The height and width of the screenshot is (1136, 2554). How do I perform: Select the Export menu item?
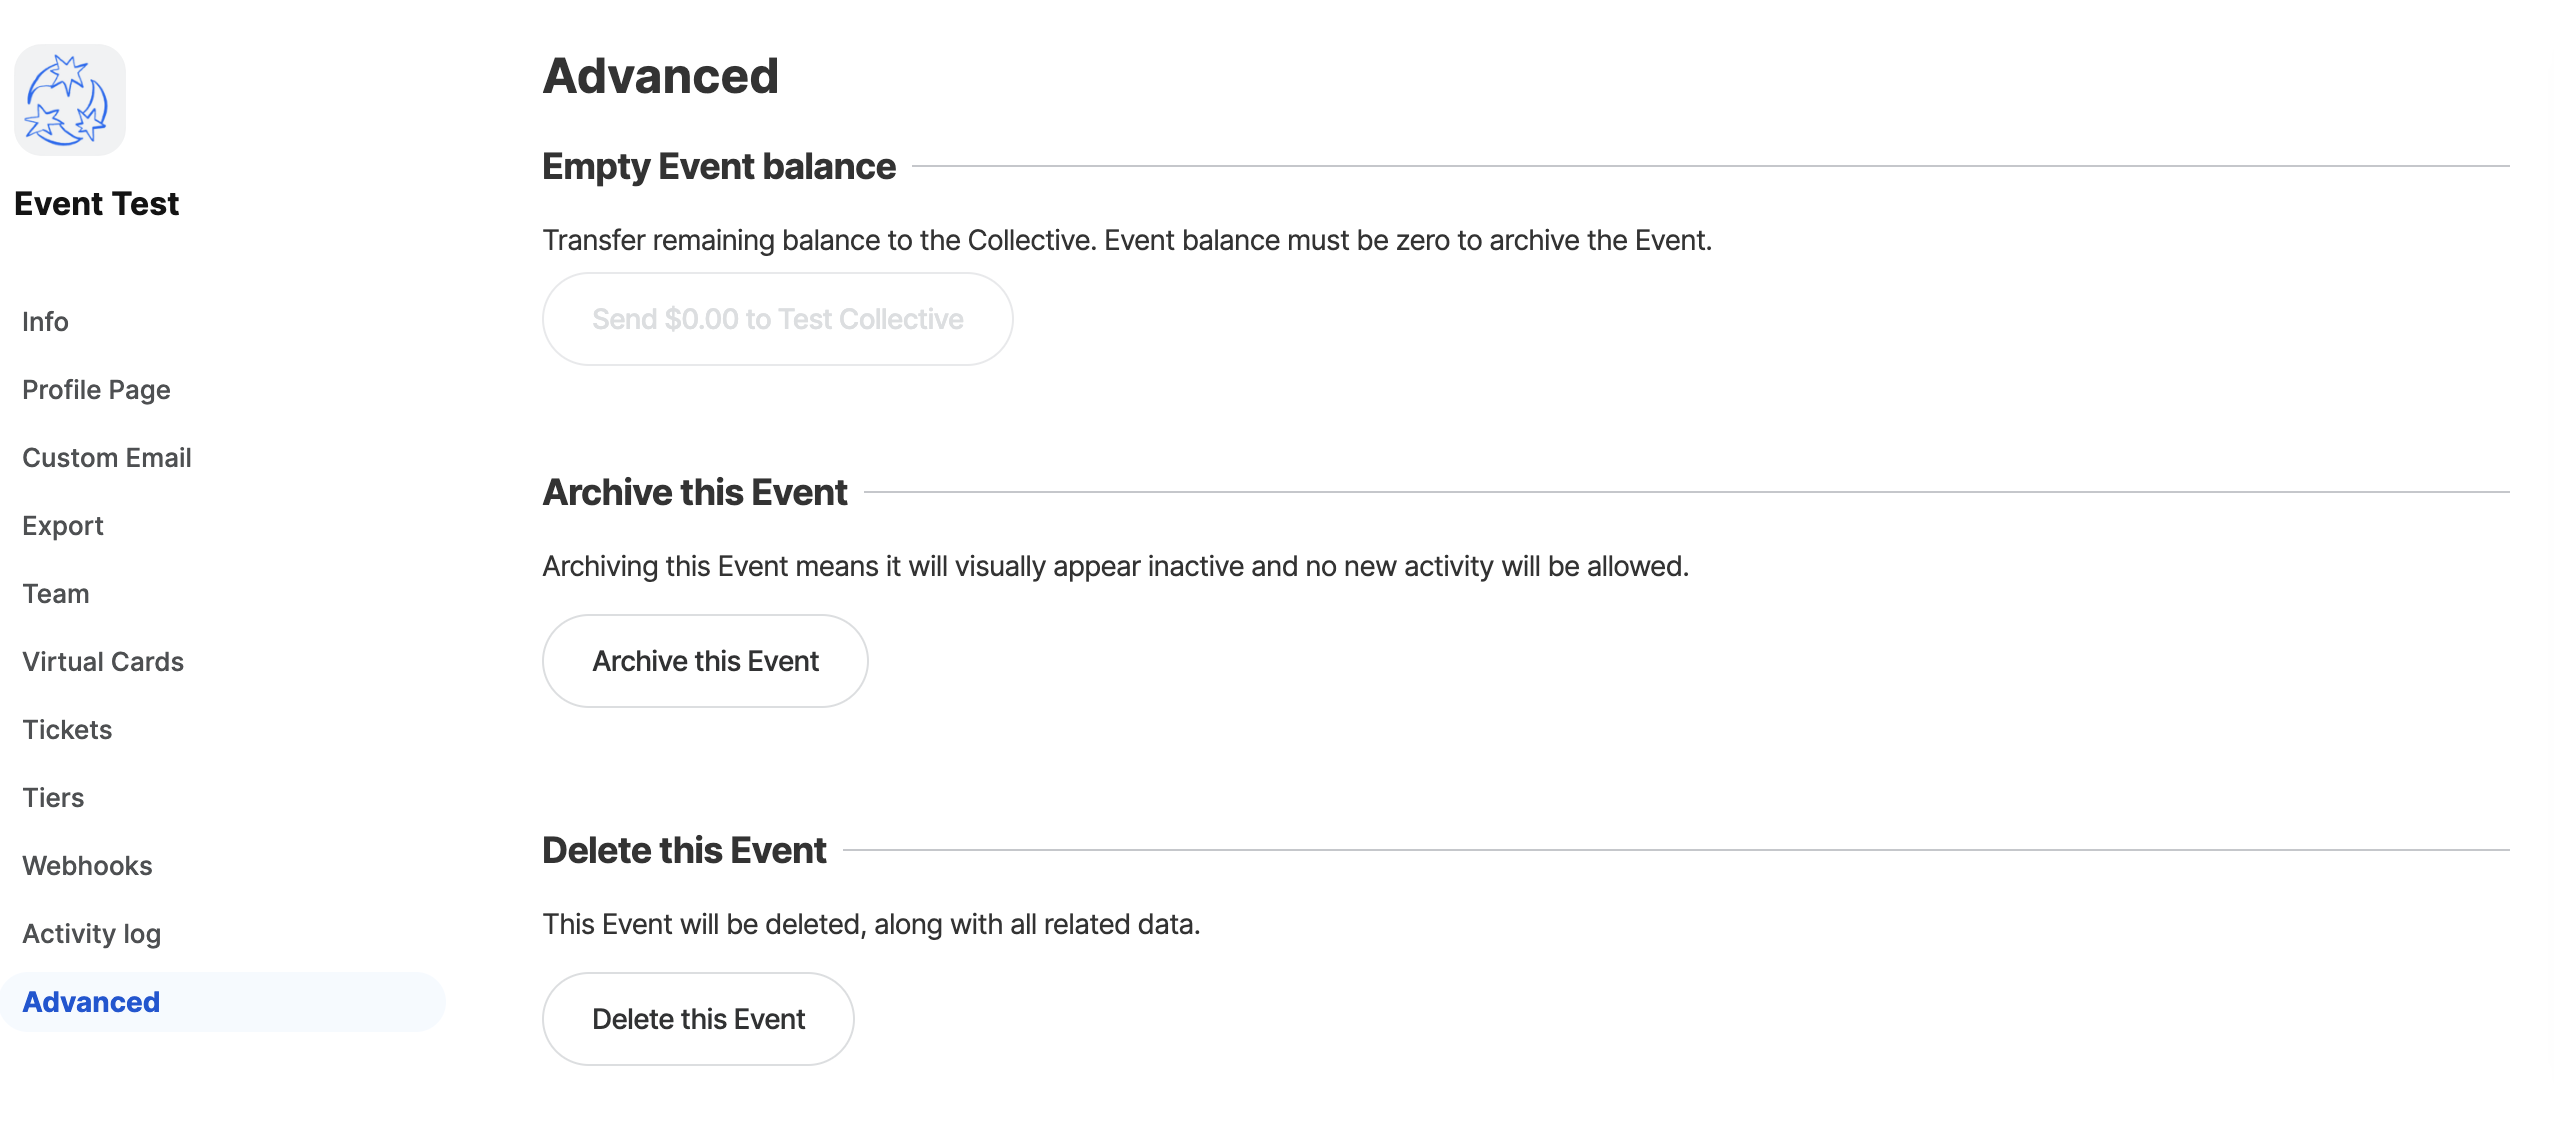tap(62, 526)
